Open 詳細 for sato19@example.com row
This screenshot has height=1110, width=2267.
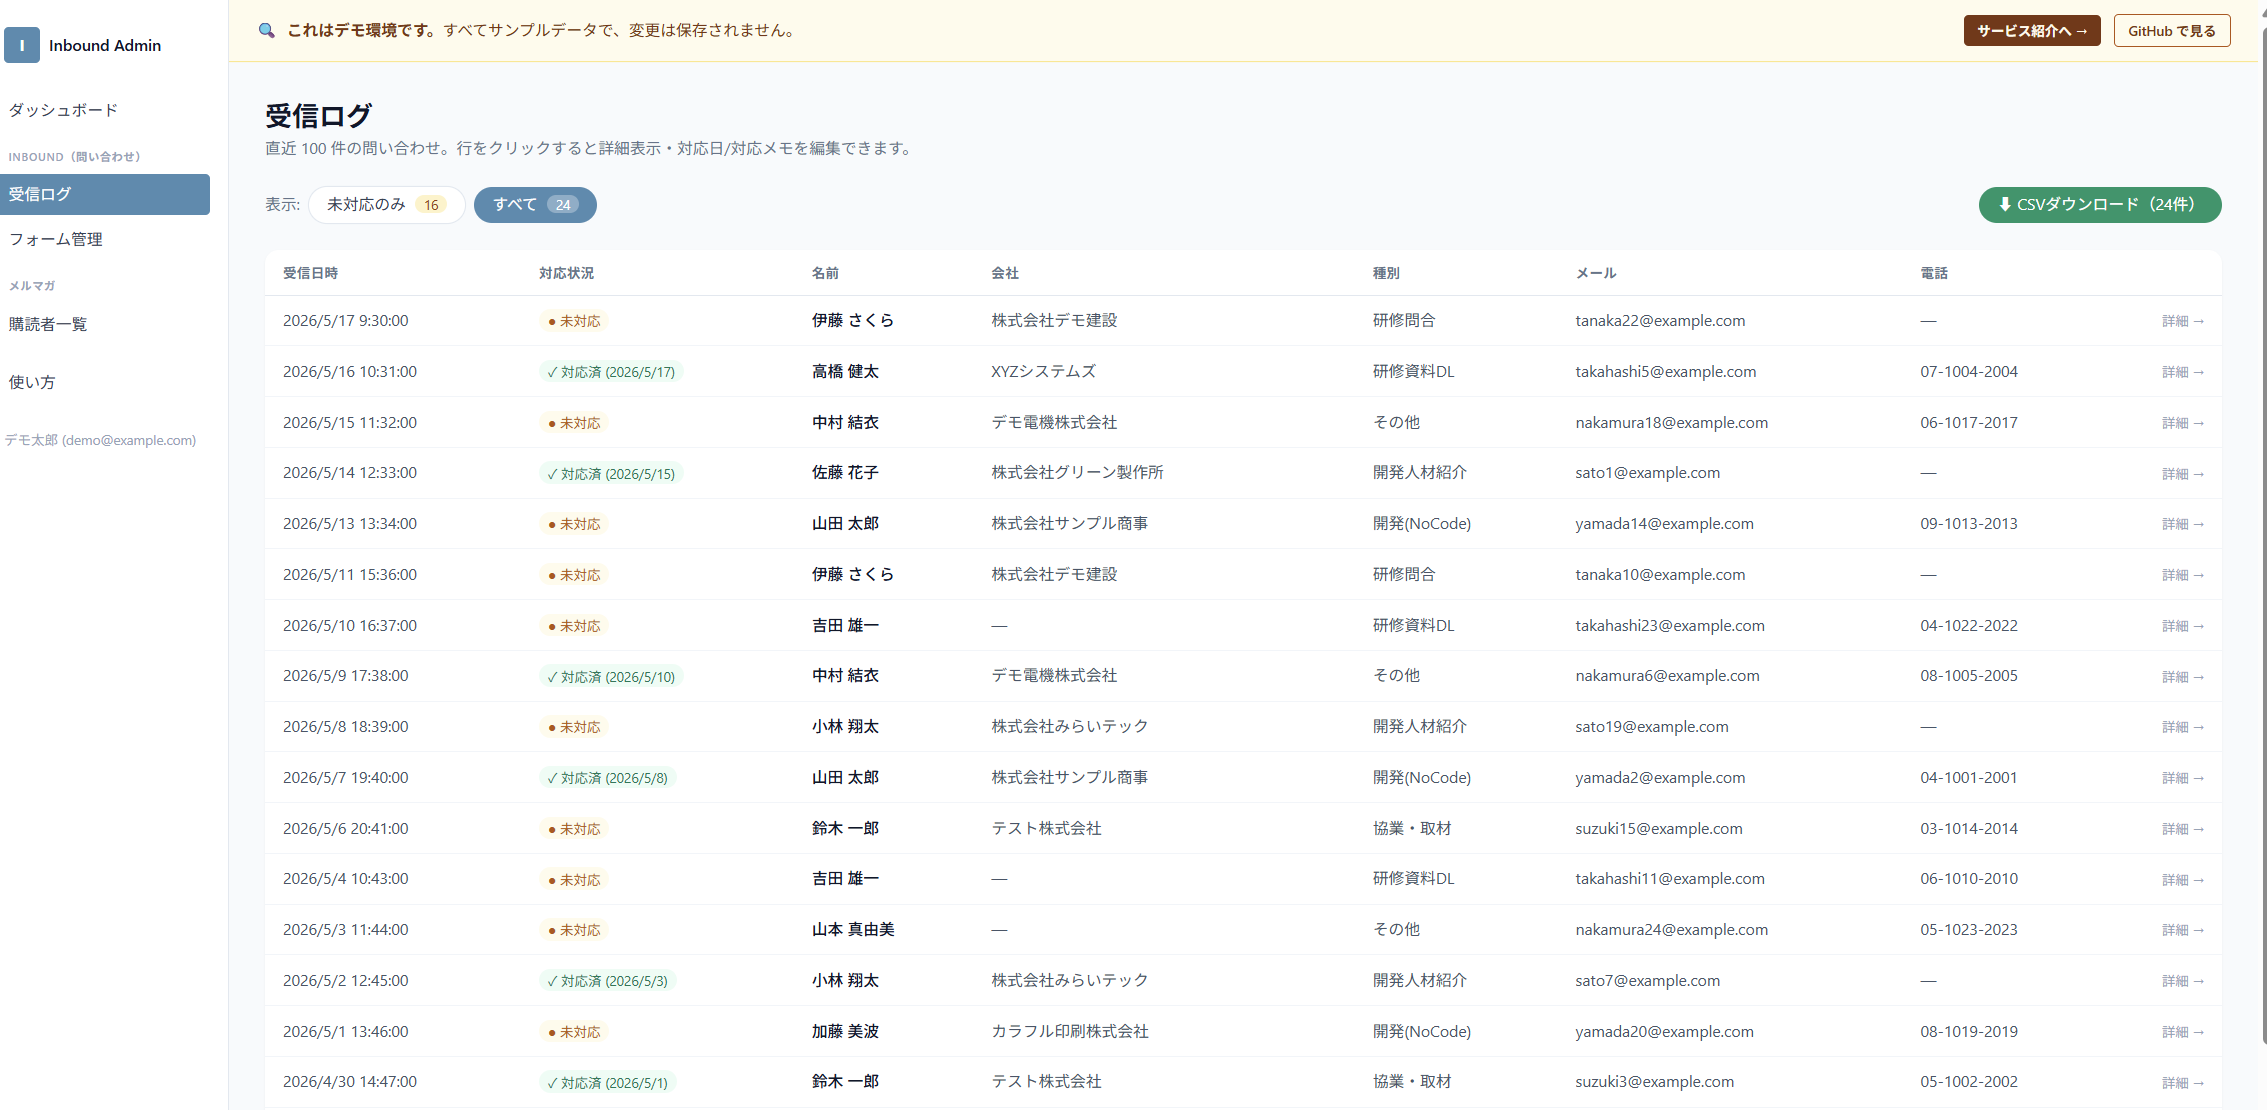tap(2182, 727)
